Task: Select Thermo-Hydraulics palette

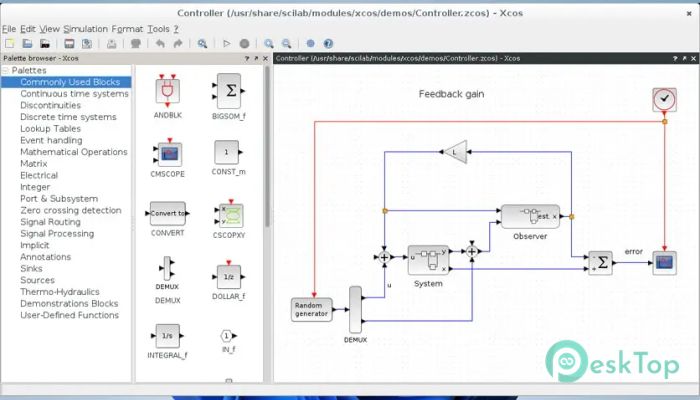Action: click(x=60, y=292)
